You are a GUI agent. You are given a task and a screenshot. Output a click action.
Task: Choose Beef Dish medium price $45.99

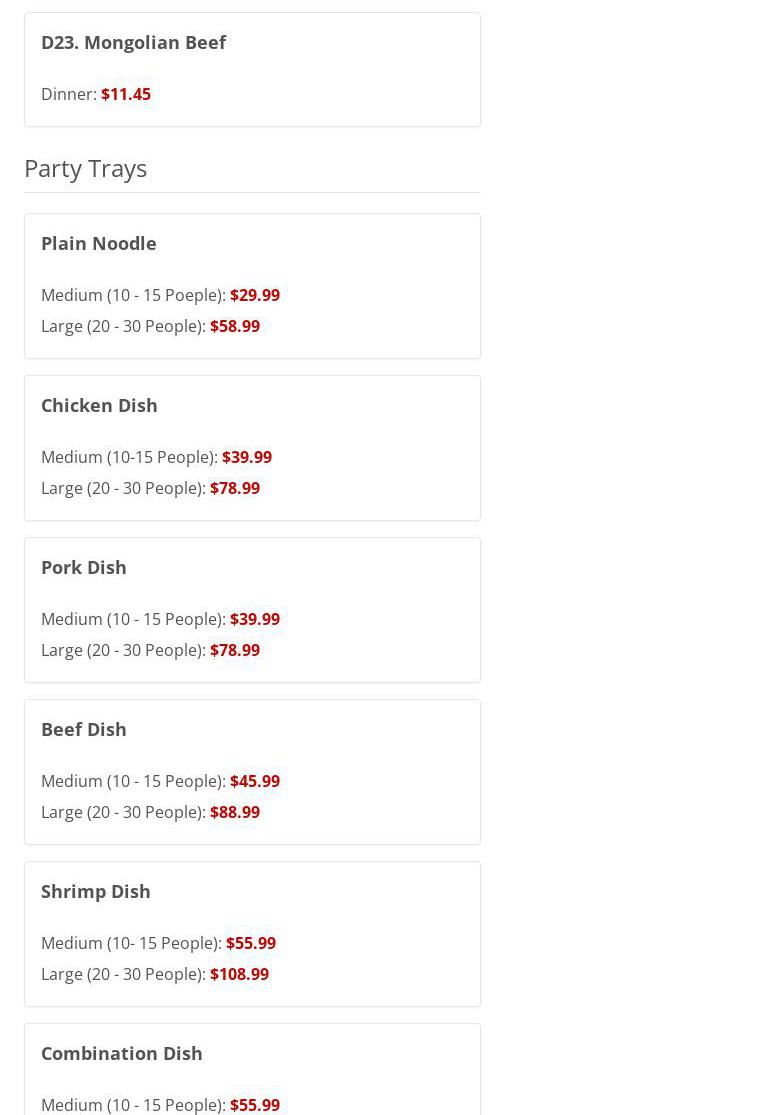254,781
